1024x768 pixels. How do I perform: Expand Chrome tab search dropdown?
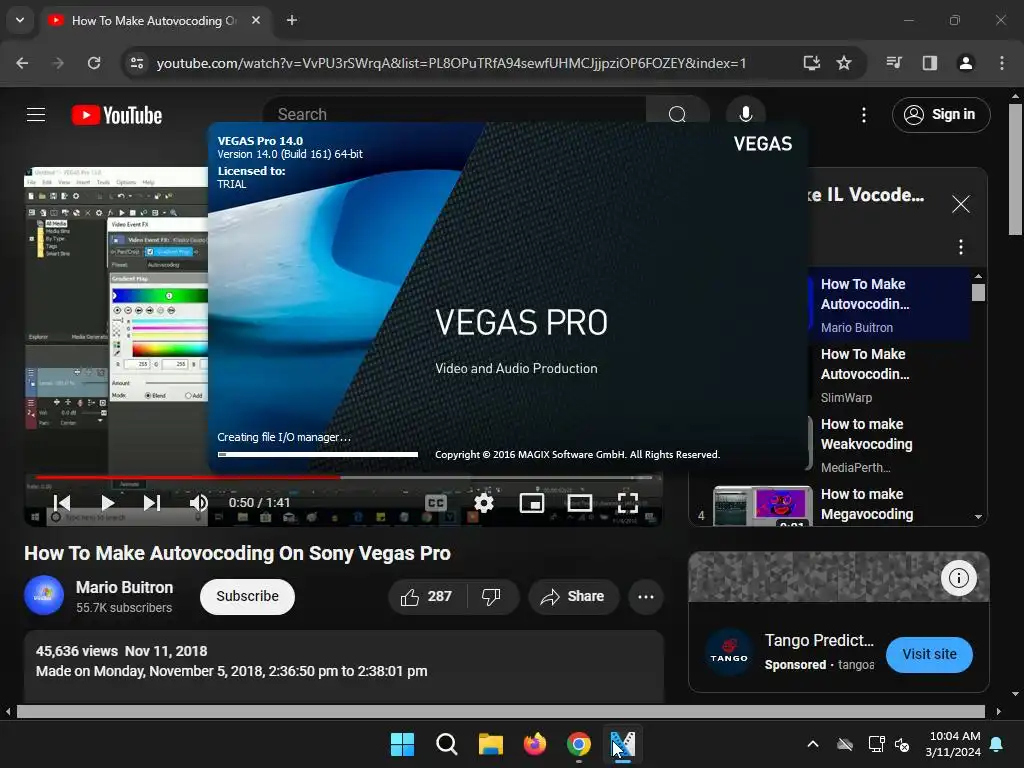click(x=20, y=20)
